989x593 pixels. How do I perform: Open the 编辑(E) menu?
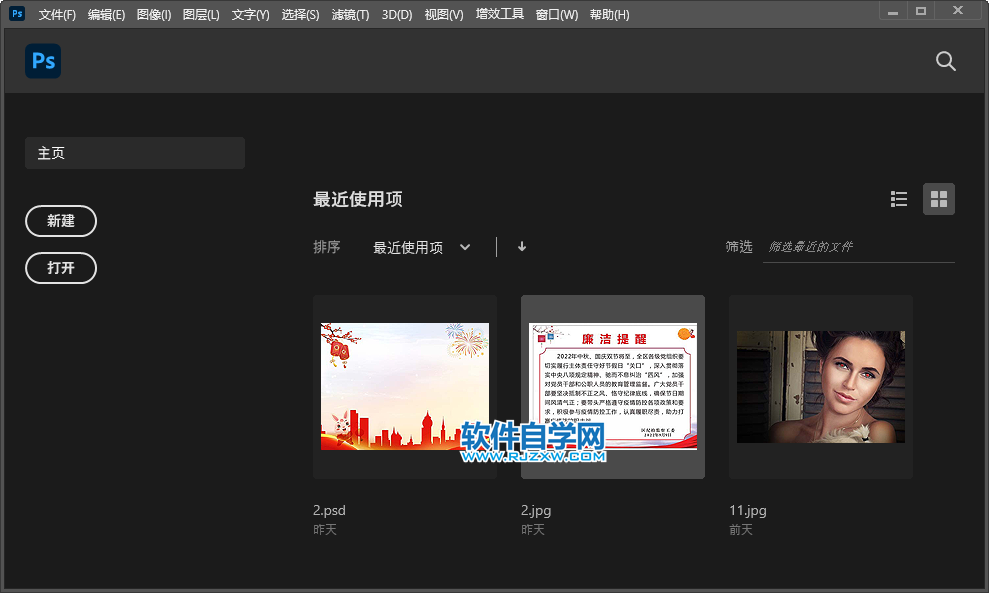pyautogui.click(x=106, y=15)
